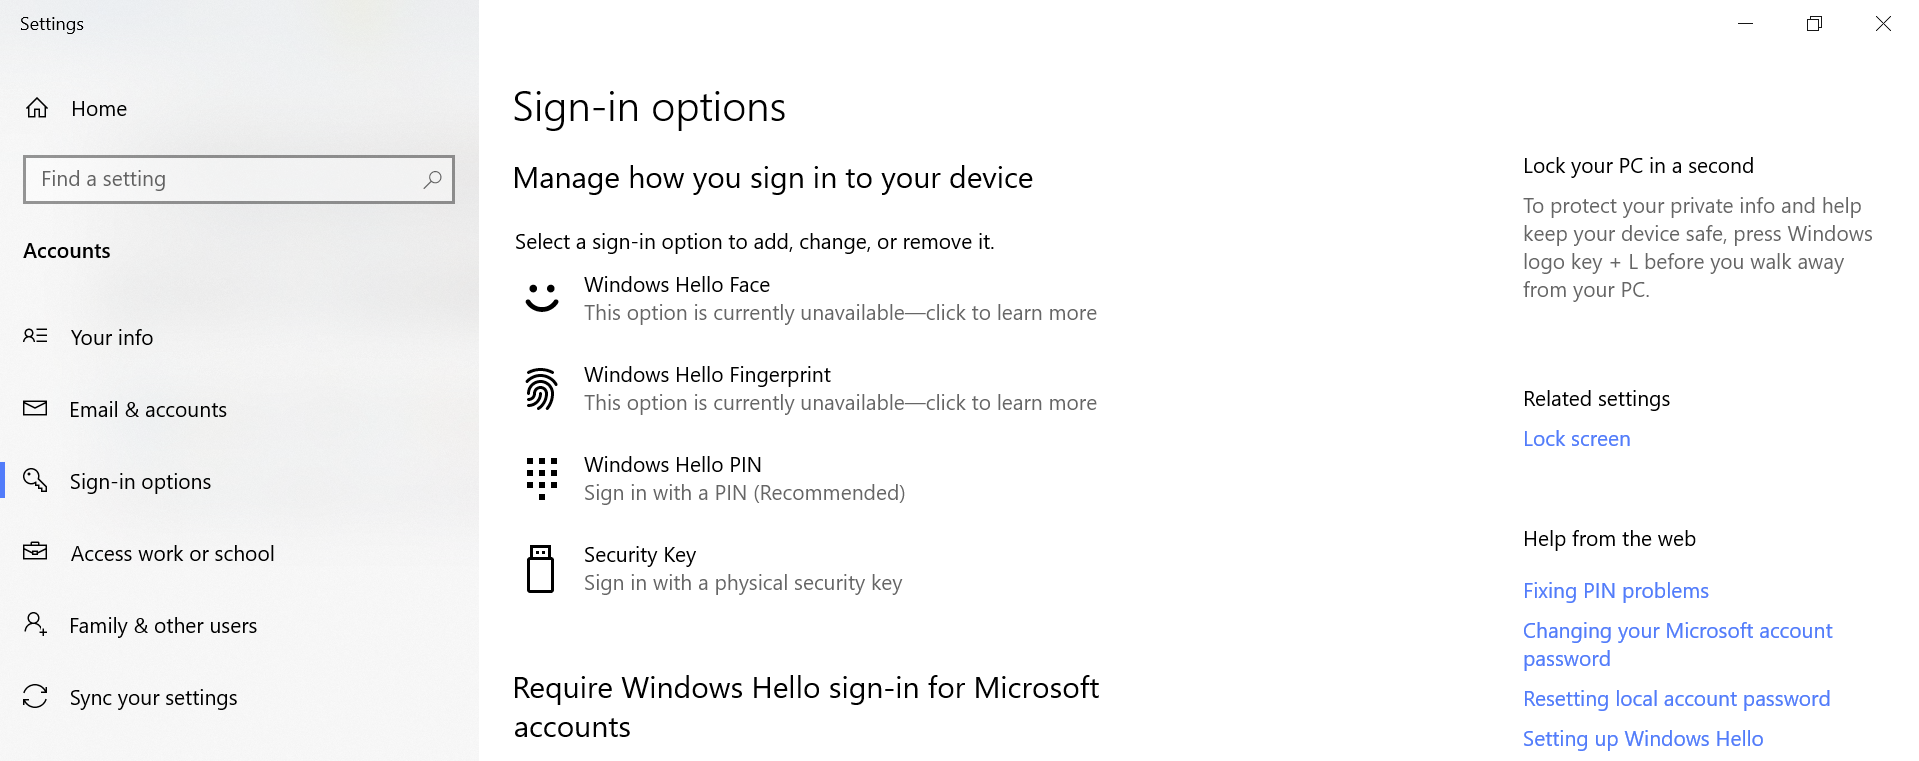This screenshot has height=761, width=1919.
Task: Navigate to Home in the sidebar
Action: [97, 108]
